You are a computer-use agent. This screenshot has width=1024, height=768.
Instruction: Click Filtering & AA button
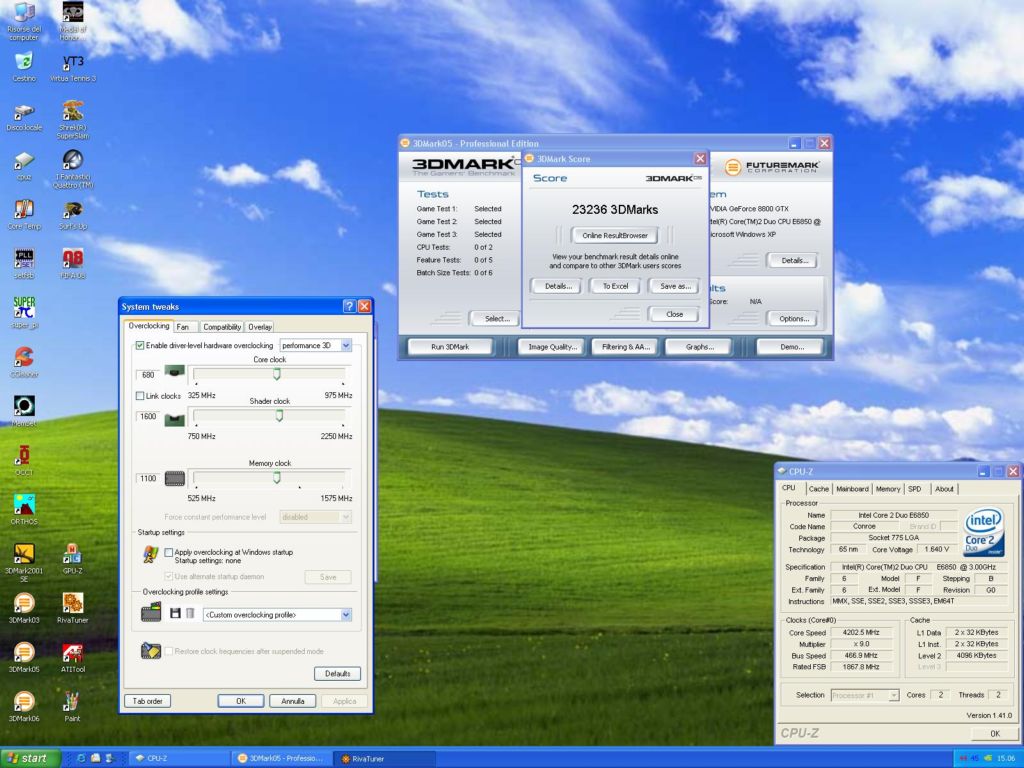pyautogui.click(x=626, y=347)
